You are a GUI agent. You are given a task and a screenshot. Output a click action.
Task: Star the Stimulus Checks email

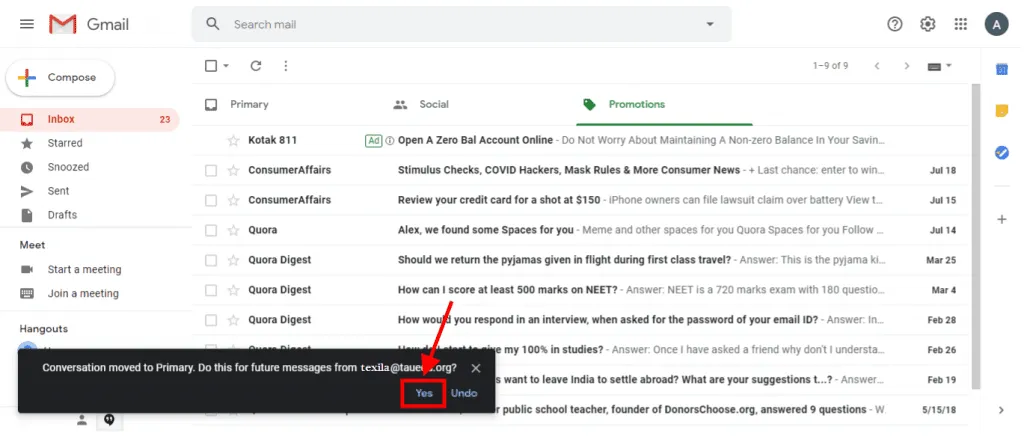233,171
